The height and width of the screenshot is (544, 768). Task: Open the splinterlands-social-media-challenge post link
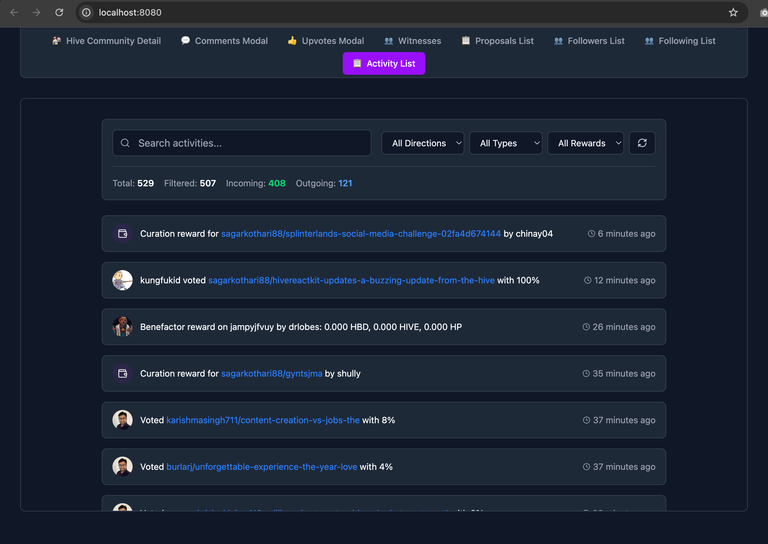[361, 233]
